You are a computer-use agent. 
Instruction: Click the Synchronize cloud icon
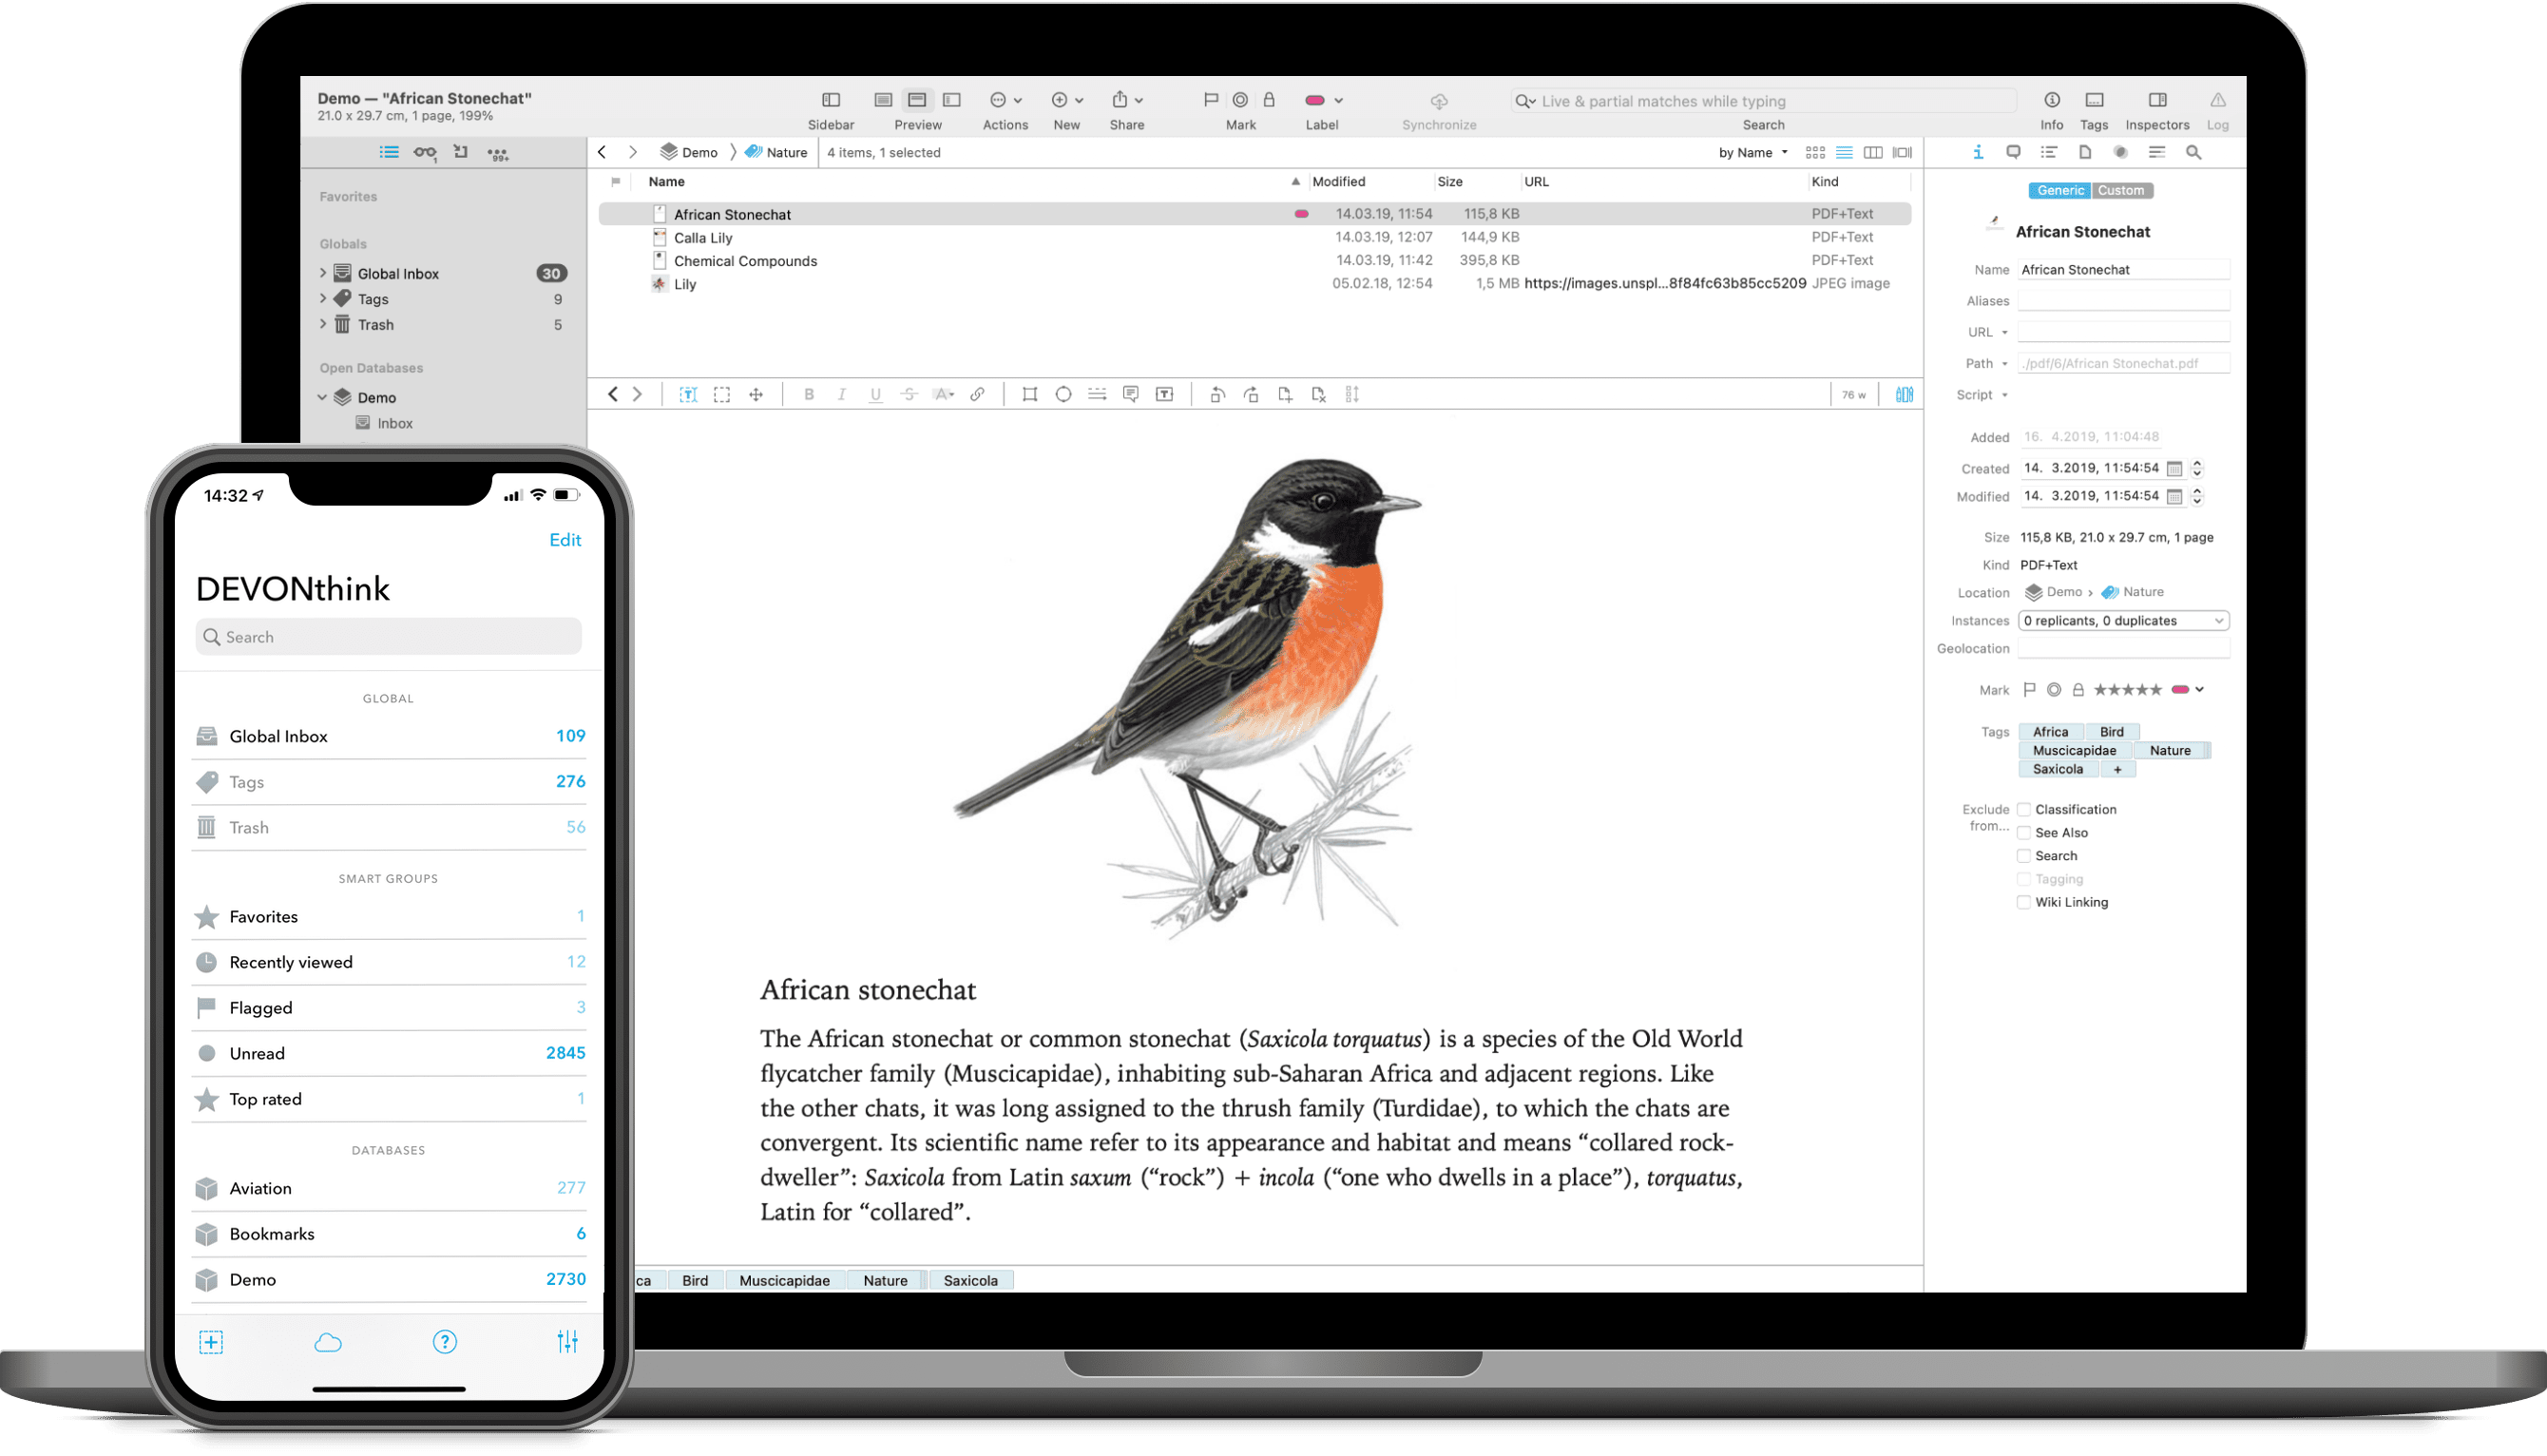[1438, 101]
